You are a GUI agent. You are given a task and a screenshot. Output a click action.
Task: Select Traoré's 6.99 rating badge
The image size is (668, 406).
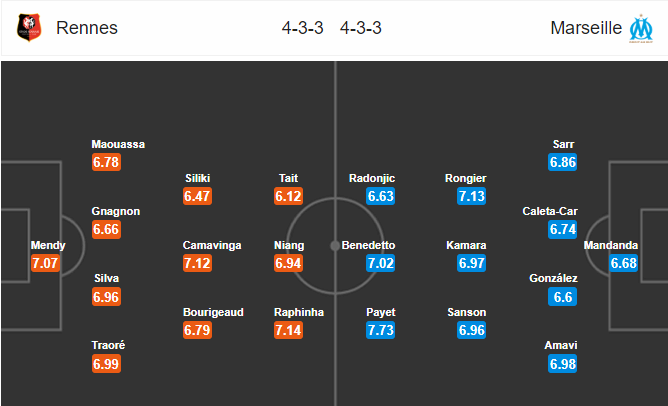107,364
